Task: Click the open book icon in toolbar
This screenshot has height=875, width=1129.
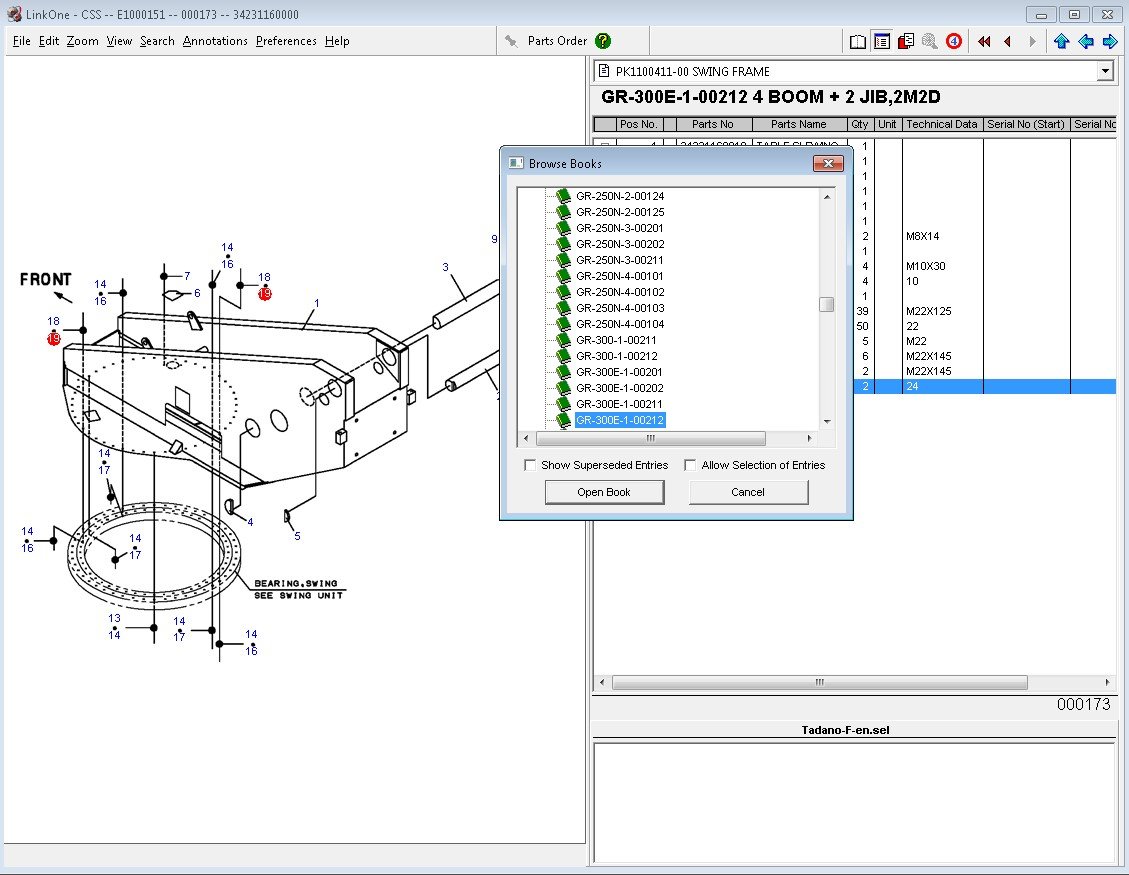Action: point(858,41)
